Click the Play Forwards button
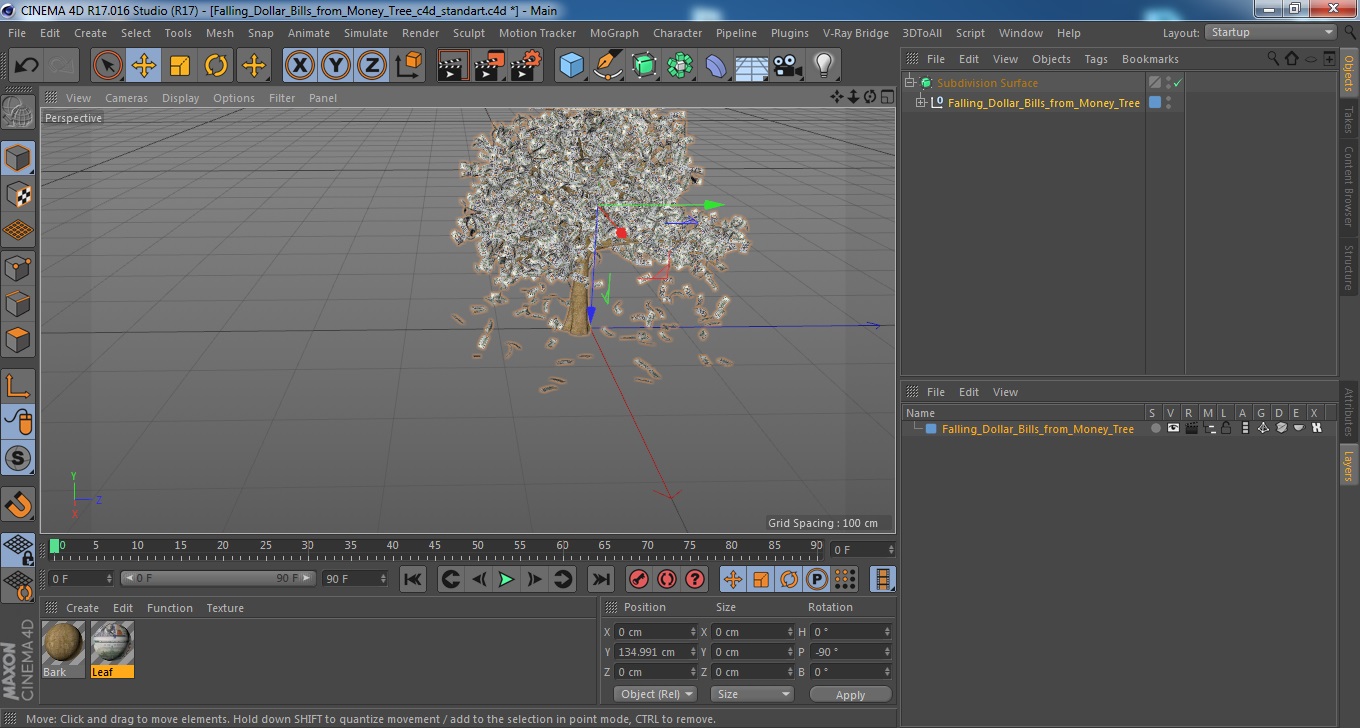1360x728 pixels. click(507, 579)
